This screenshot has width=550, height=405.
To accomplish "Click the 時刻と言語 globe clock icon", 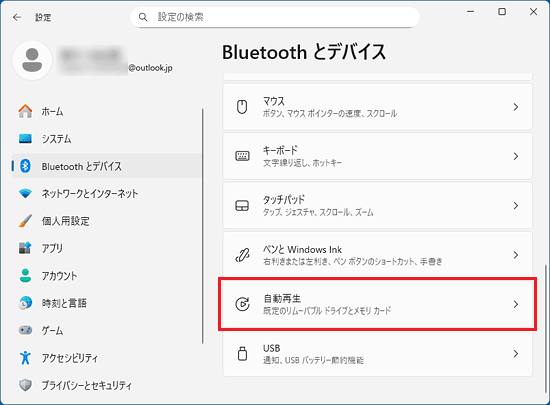I will [25, 303].
